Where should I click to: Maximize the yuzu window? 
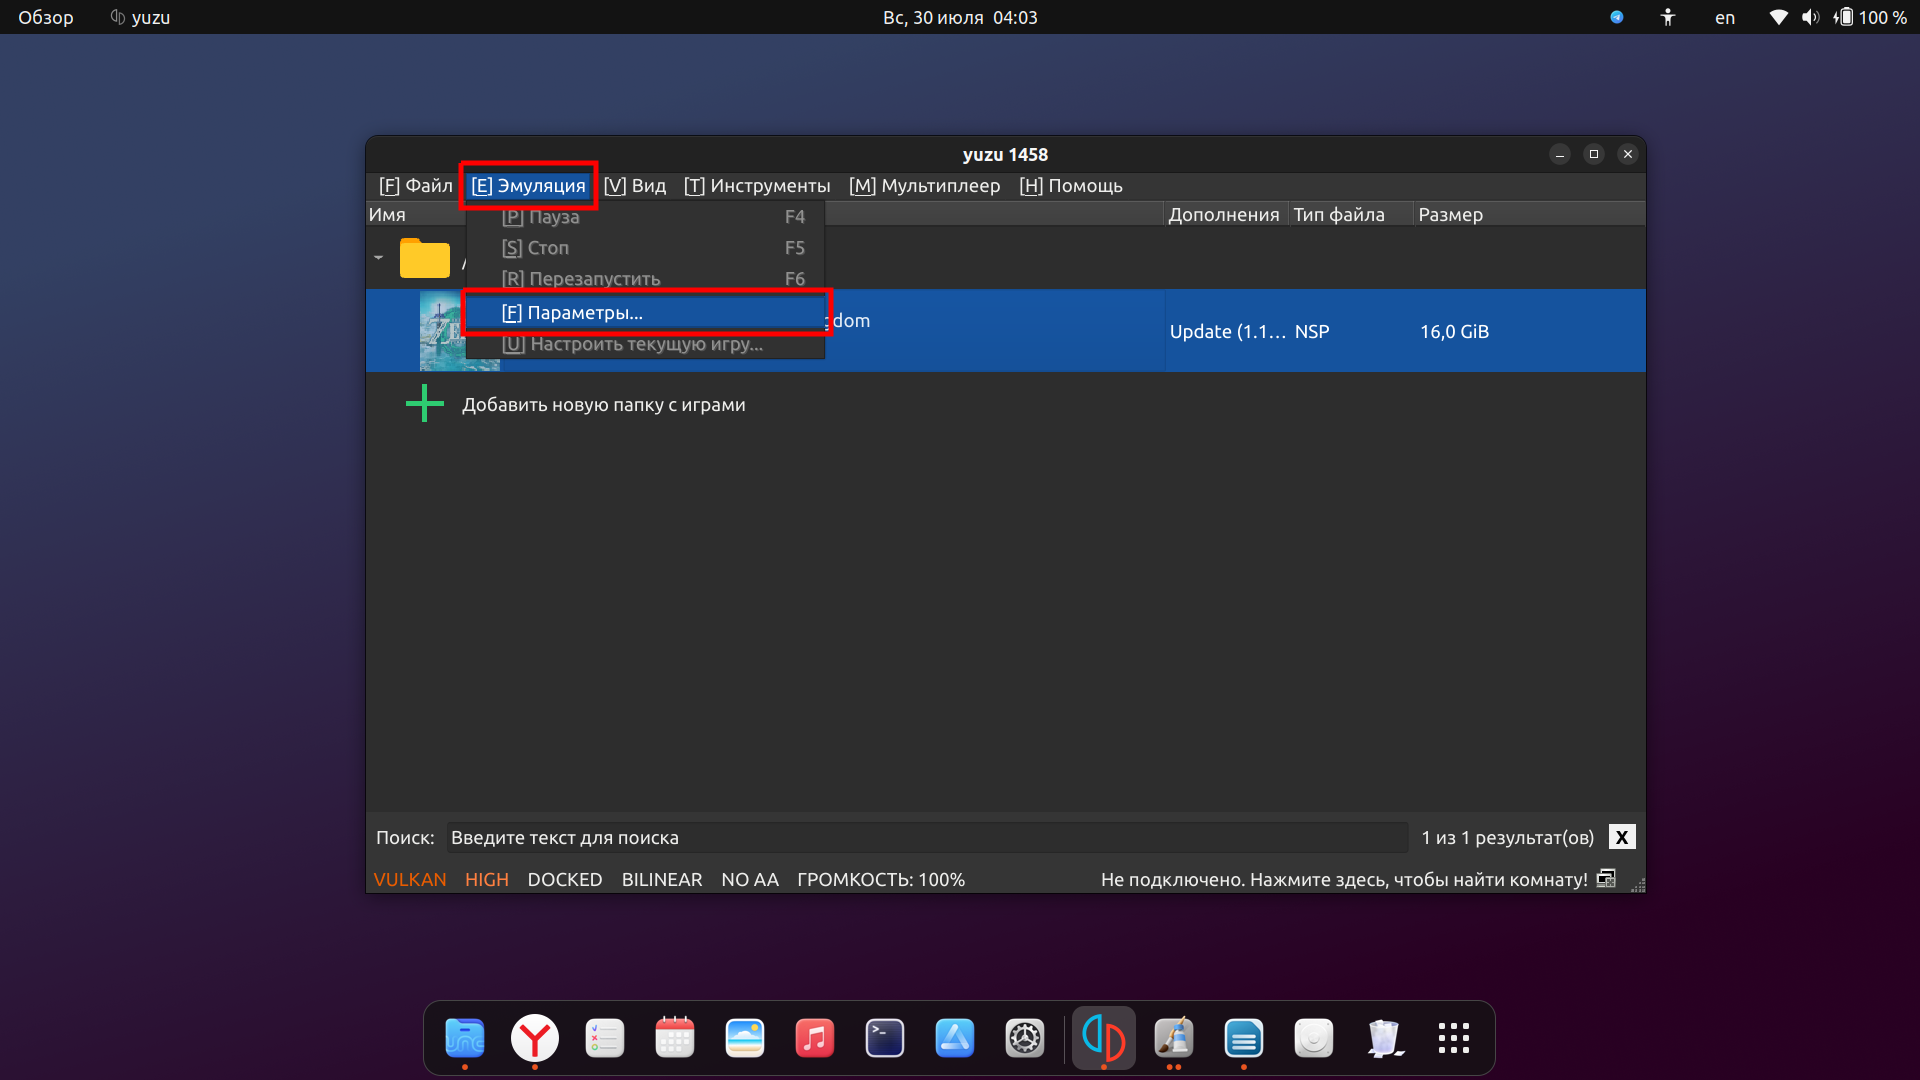pyautogui.click(x=1594, y=154)
